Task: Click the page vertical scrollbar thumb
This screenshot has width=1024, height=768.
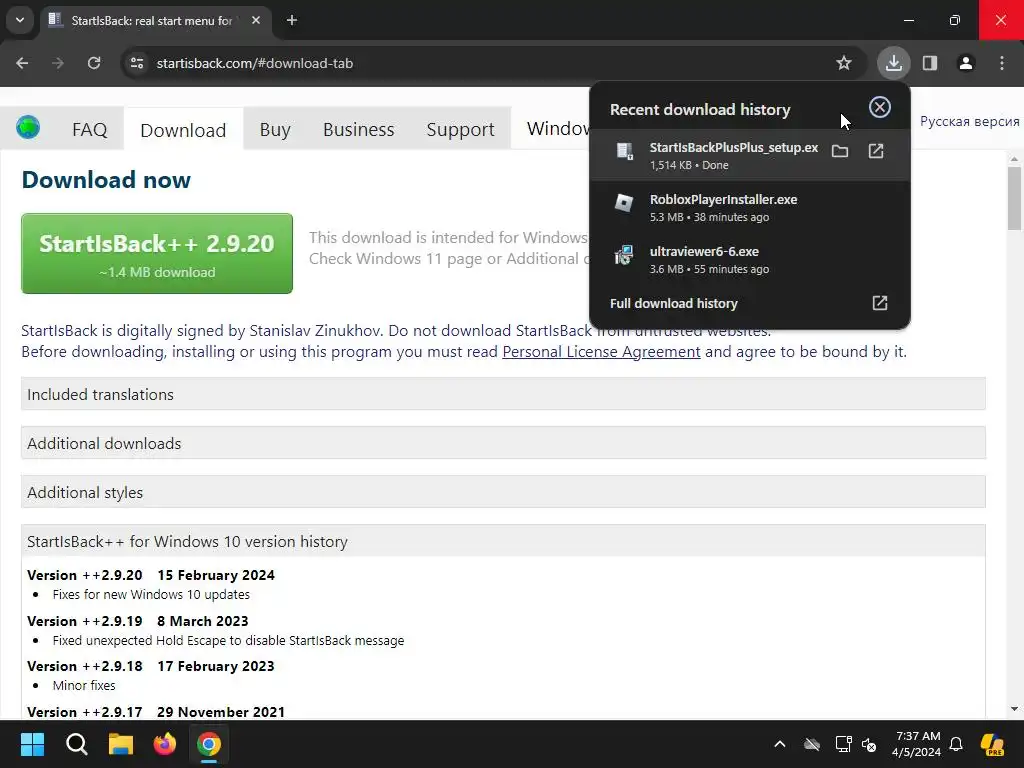Action: coord(1014,198)
